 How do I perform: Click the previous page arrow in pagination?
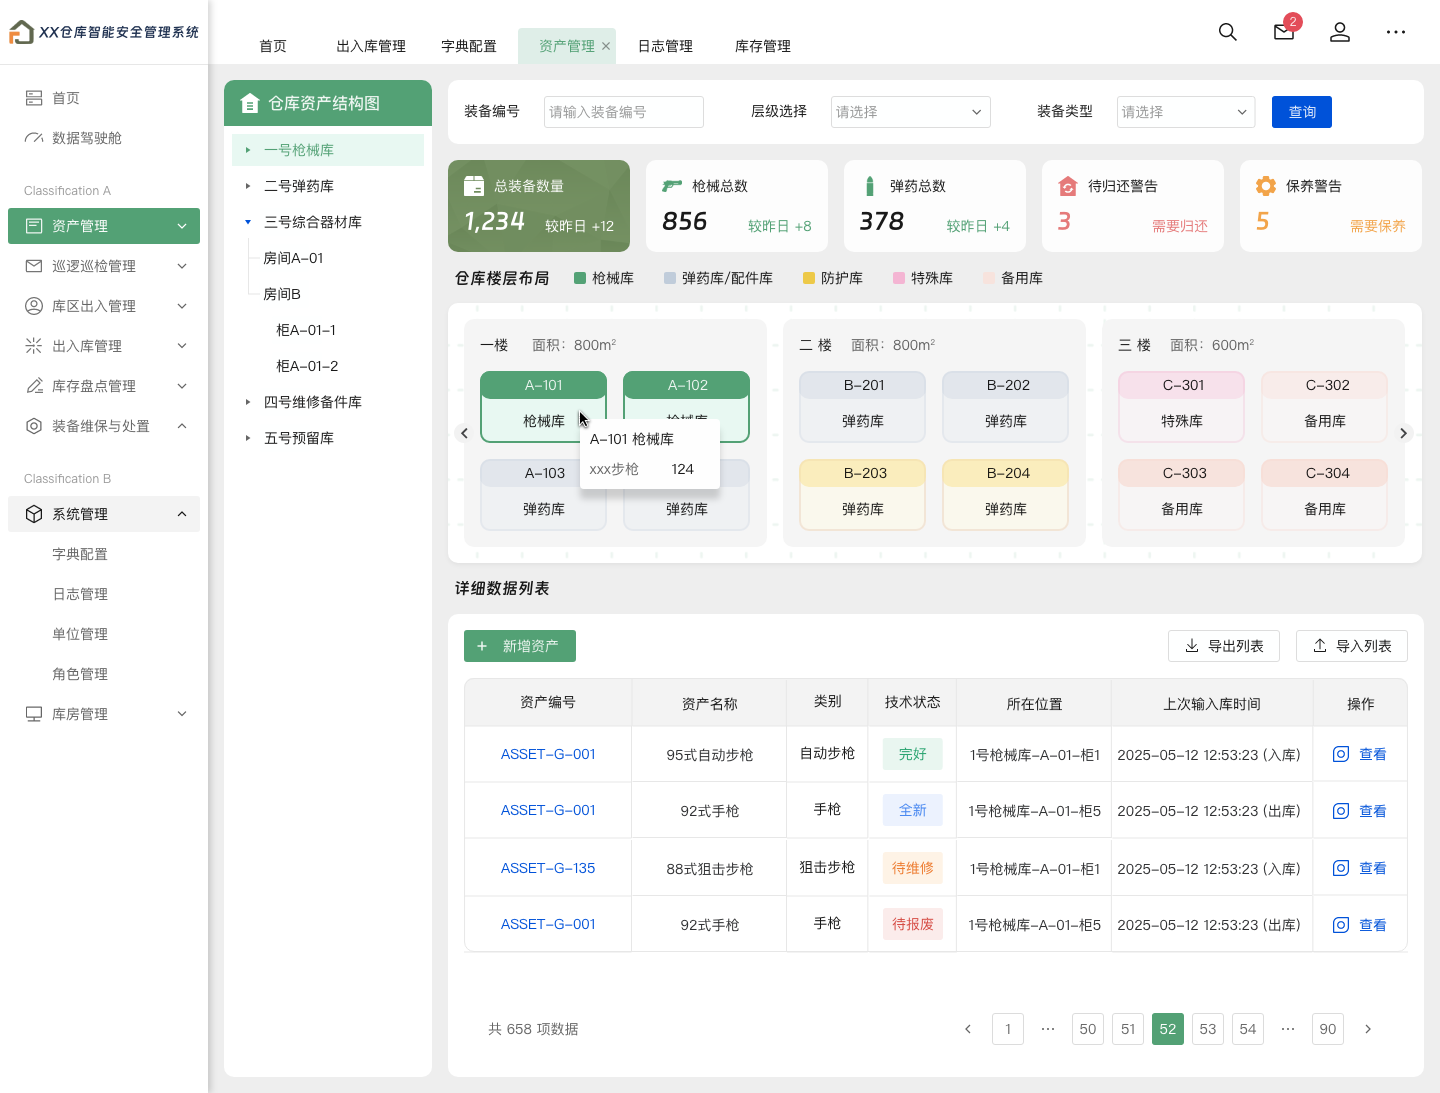pyautogui.click(x=968, y=1029)
